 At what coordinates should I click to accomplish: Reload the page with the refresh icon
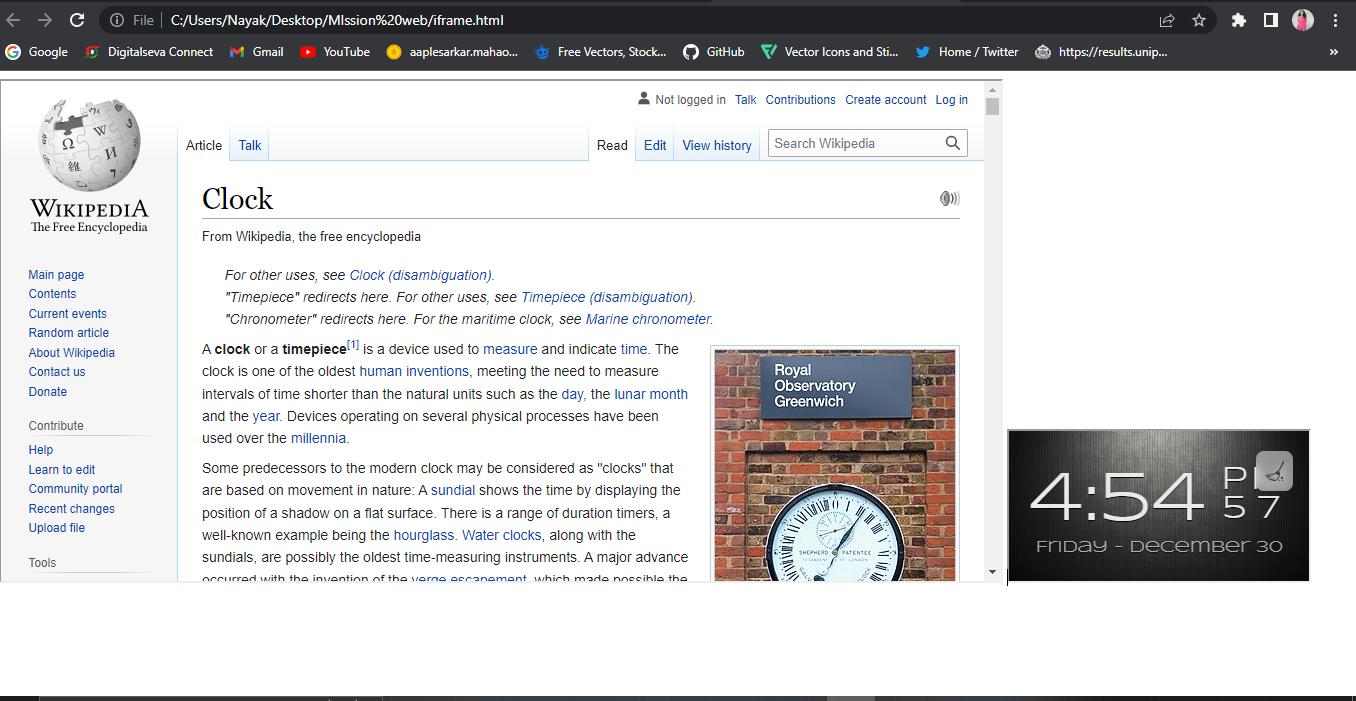(76, 19)
